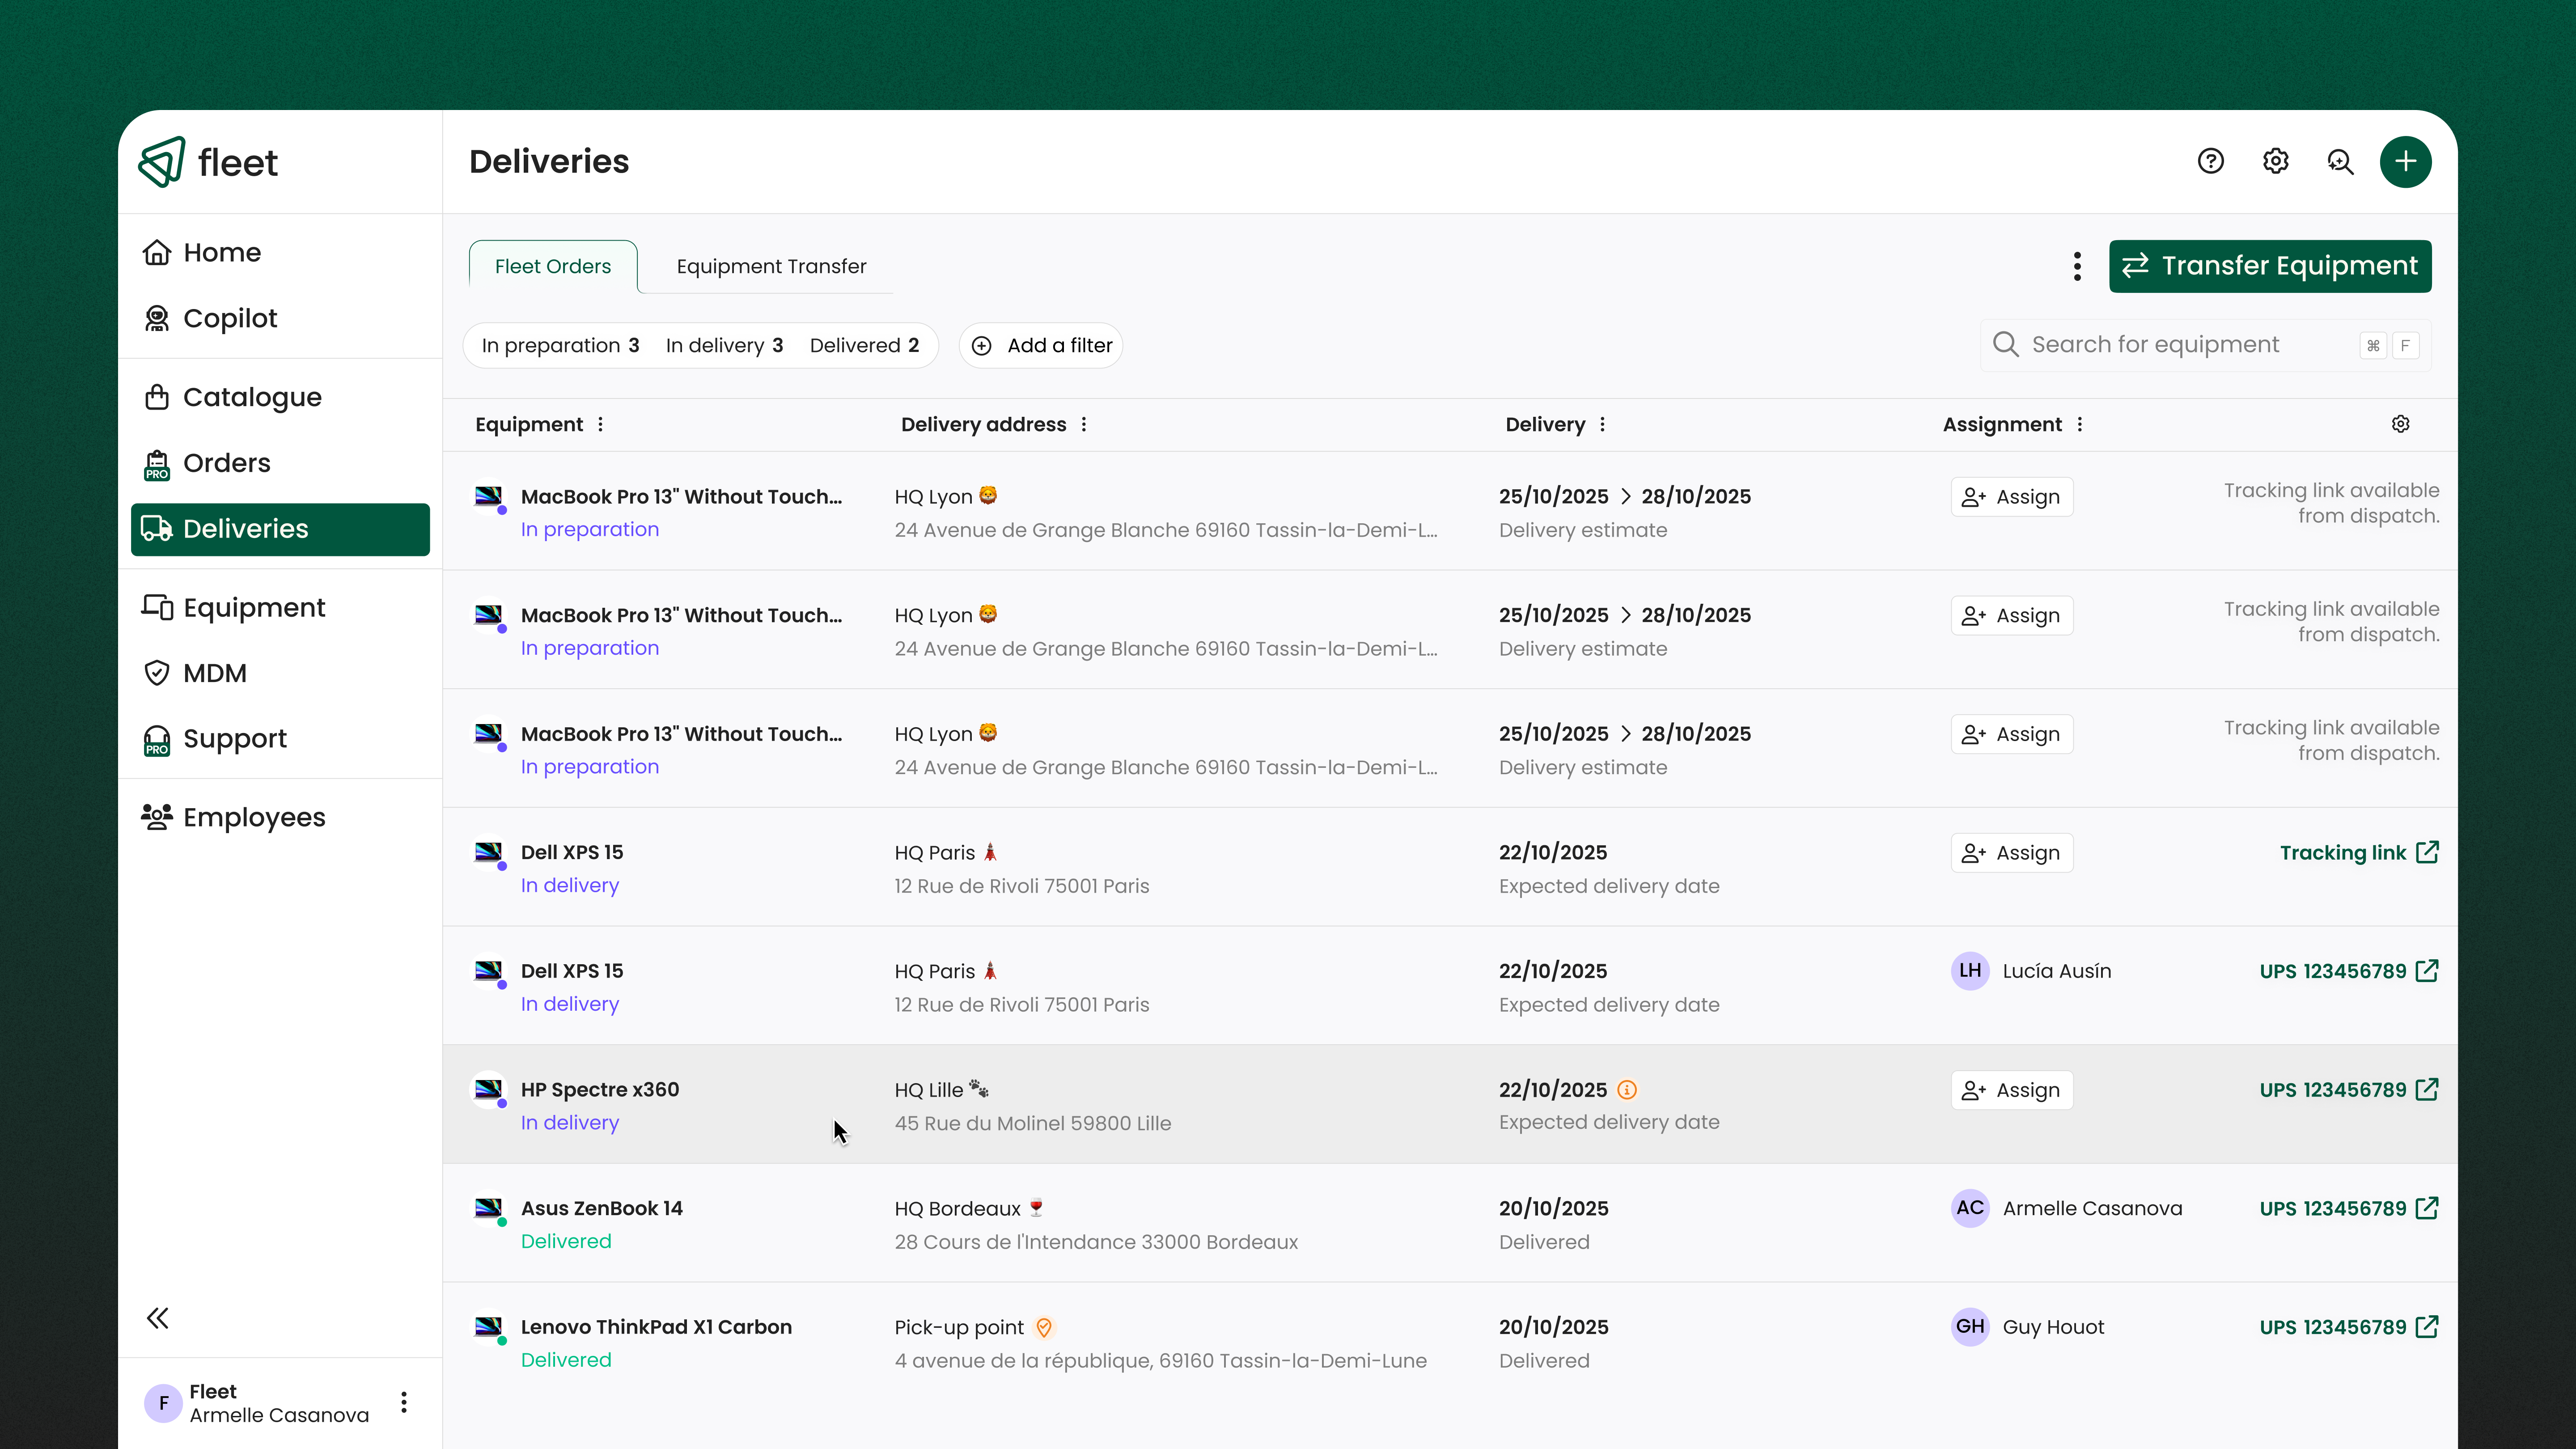Go to Employees in sidebar
The height and width of the screenshot is (1449, 2576).
254,817
